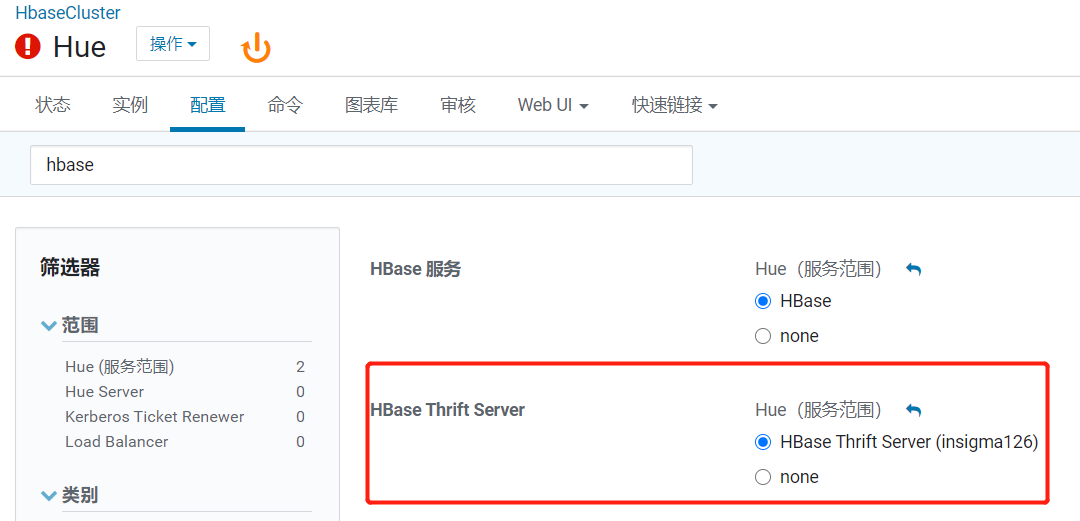Open the 快速链接 dropdown menu

pyautogui.click(x=675, y=105)
